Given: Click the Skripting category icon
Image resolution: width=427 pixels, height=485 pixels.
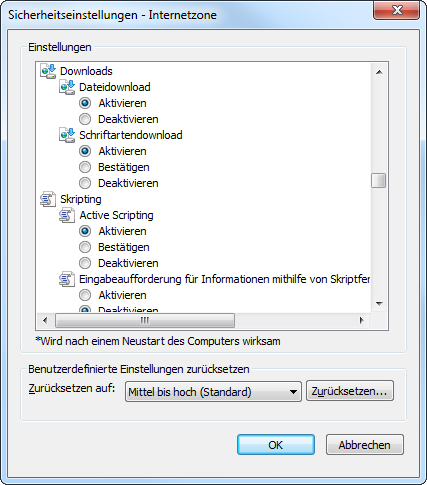Looking at the screenshot, I should pos(48,199).
